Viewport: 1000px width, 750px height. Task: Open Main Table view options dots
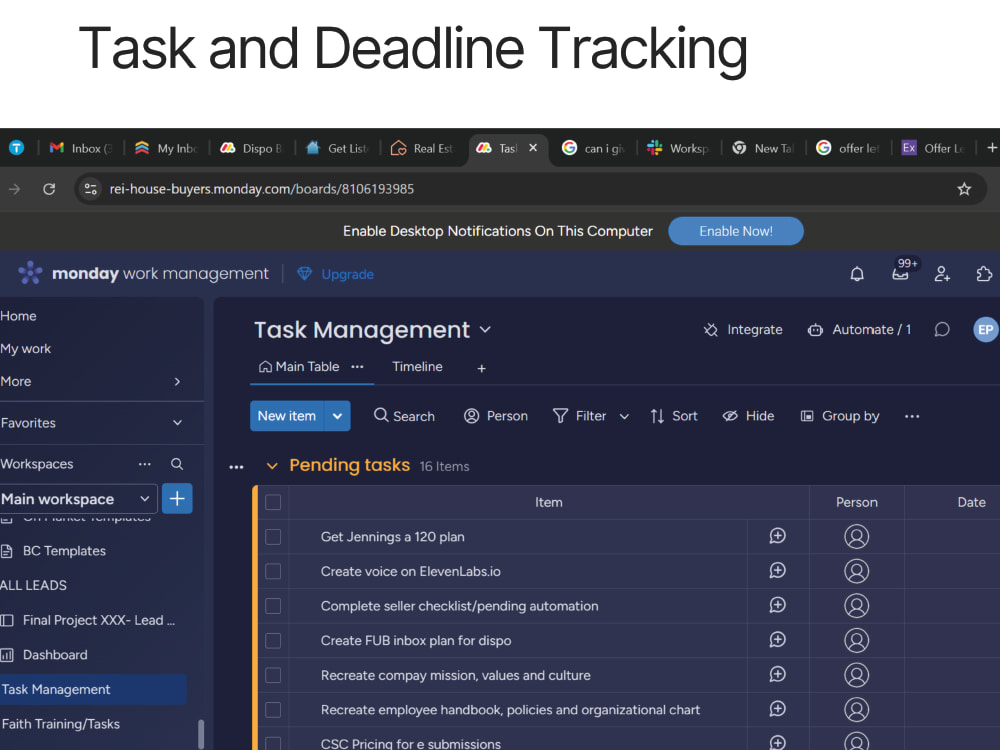pyautogui.click(x=357, y=367)
